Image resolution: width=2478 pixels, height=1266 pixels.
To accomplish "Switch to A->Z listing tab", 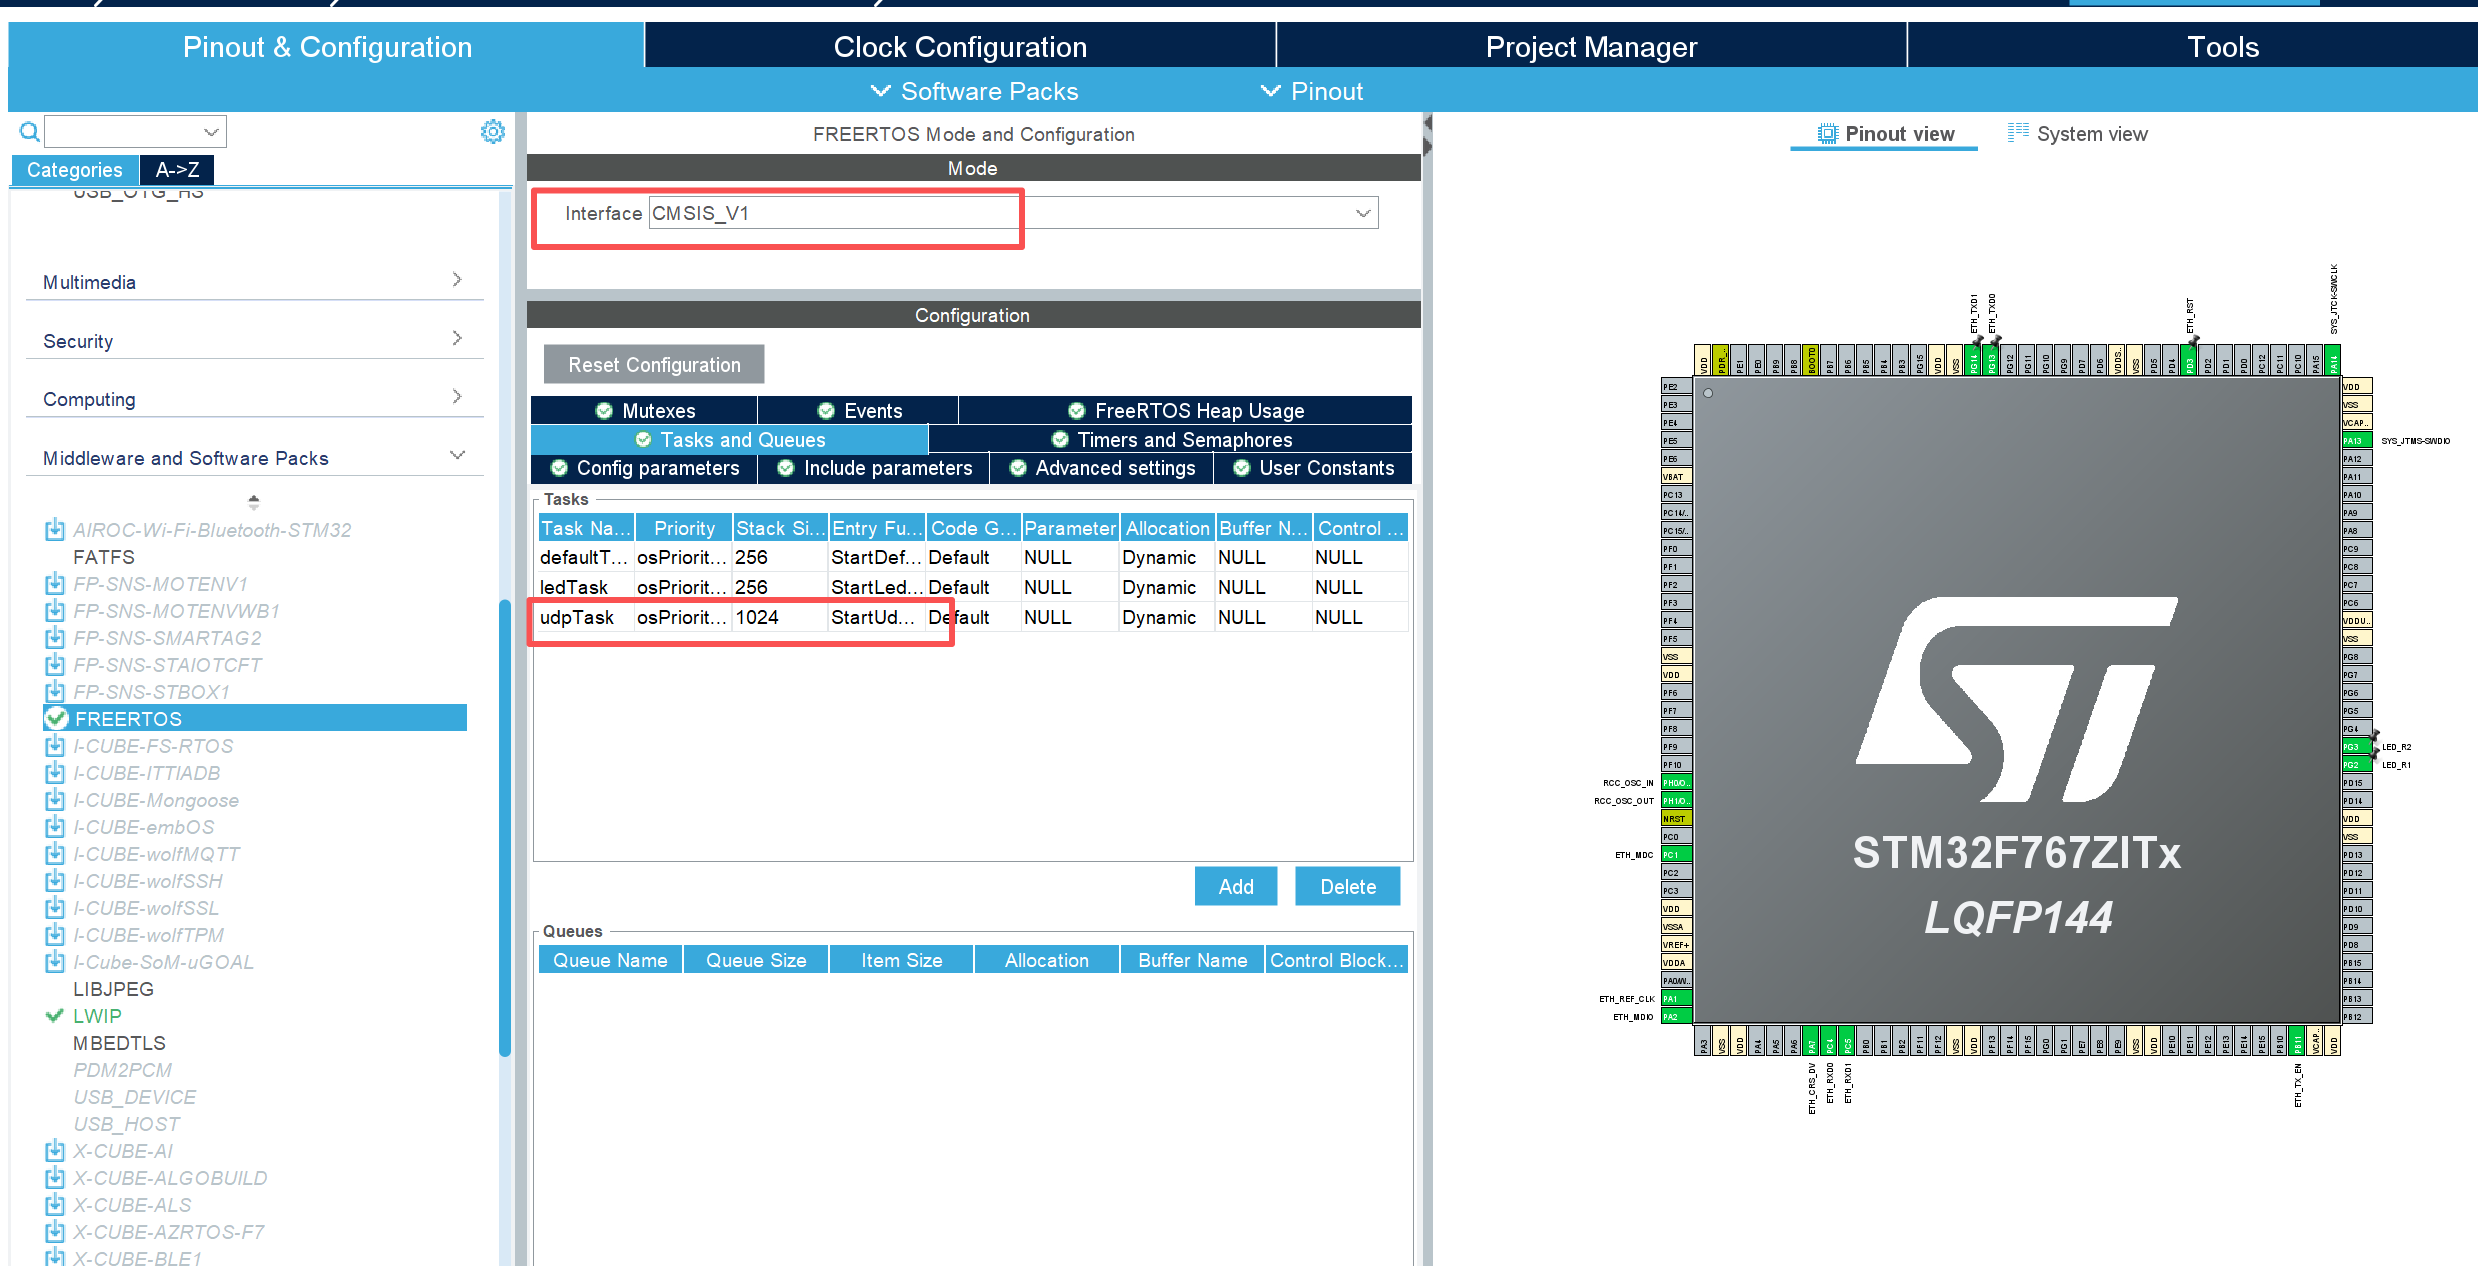I will coord(177,170).
